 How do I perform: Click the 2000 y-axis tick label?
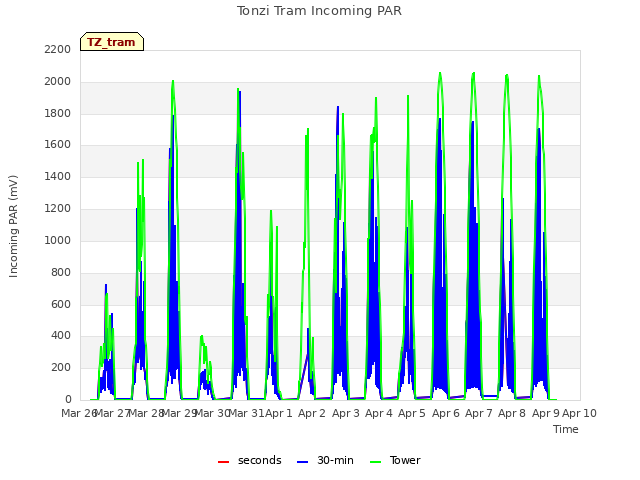tap(58, 82)
